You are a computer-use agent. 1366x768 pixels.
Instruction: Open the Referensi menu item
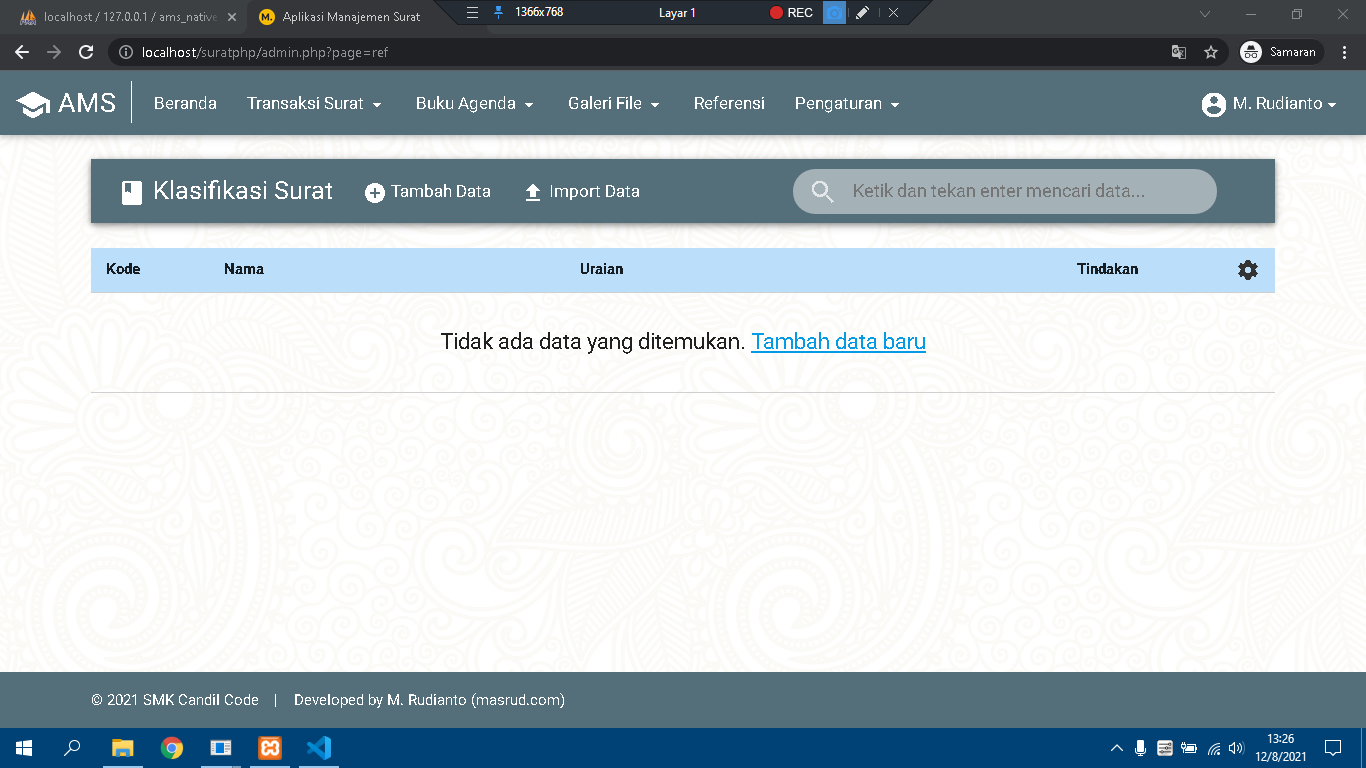click(729, 103)
